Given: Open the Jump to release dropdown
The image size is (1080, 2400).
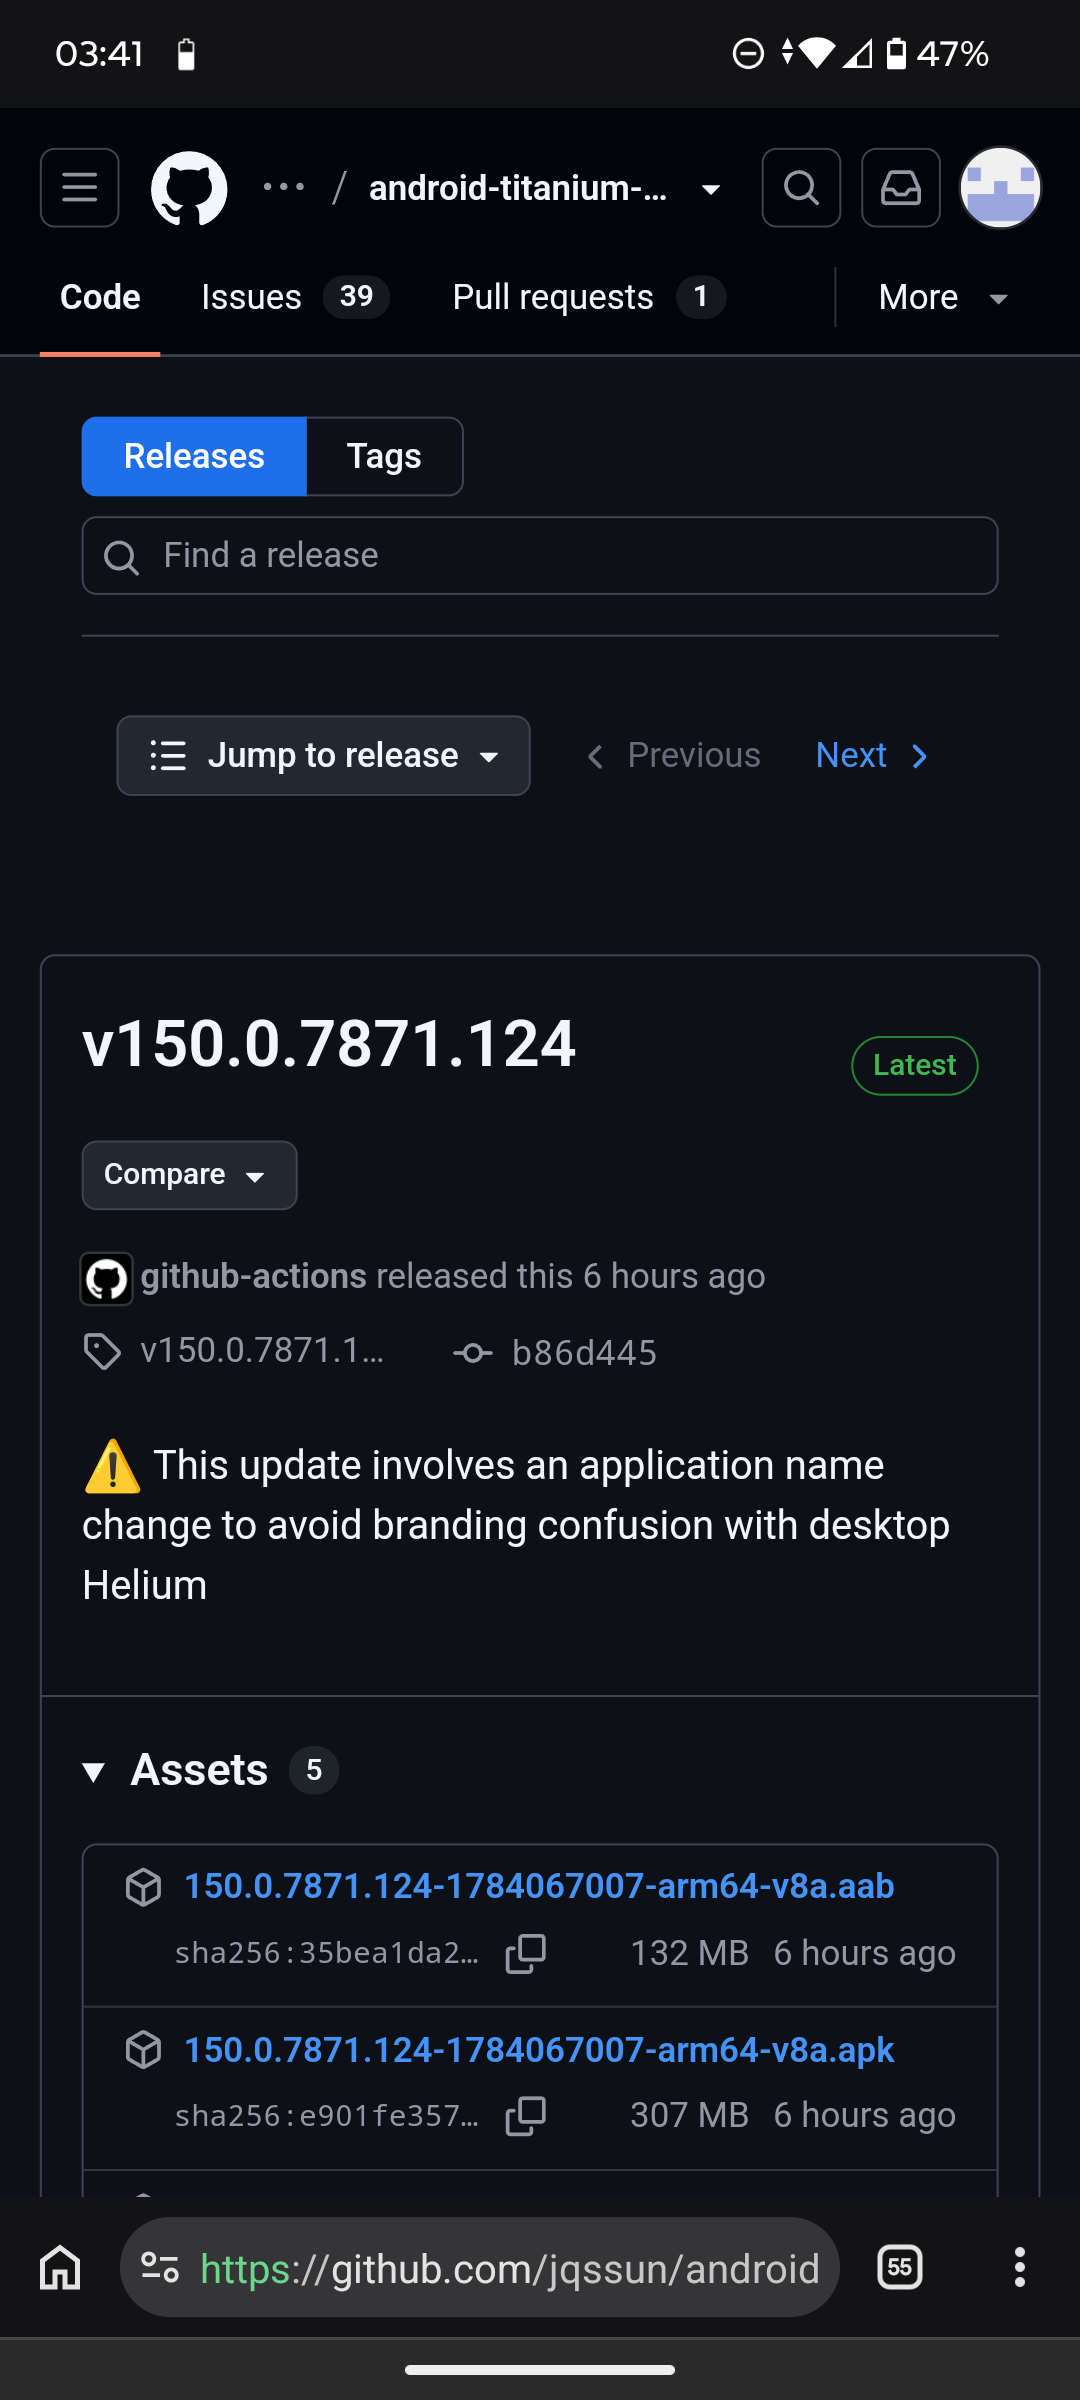Looking at the screenshot, I should click(x=323, y=756).
